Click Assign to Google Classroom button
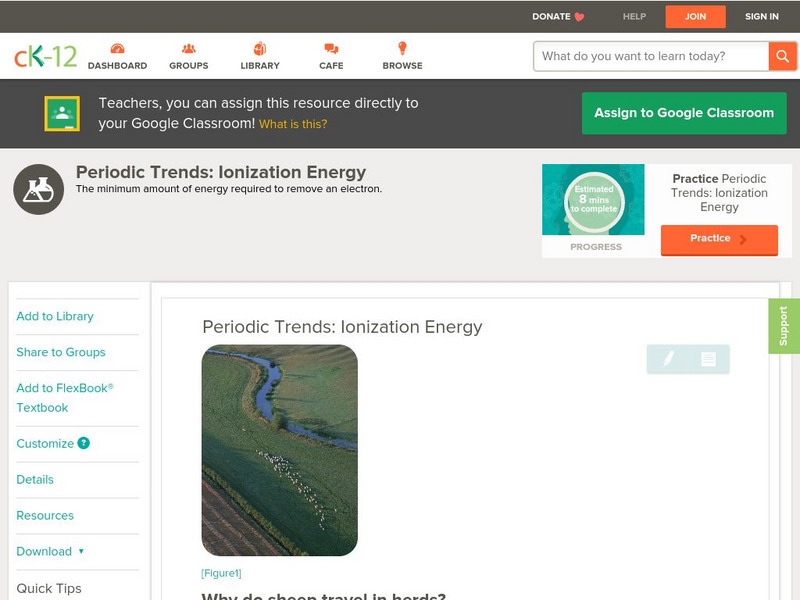Screen dimensions: 800x600 684,113
